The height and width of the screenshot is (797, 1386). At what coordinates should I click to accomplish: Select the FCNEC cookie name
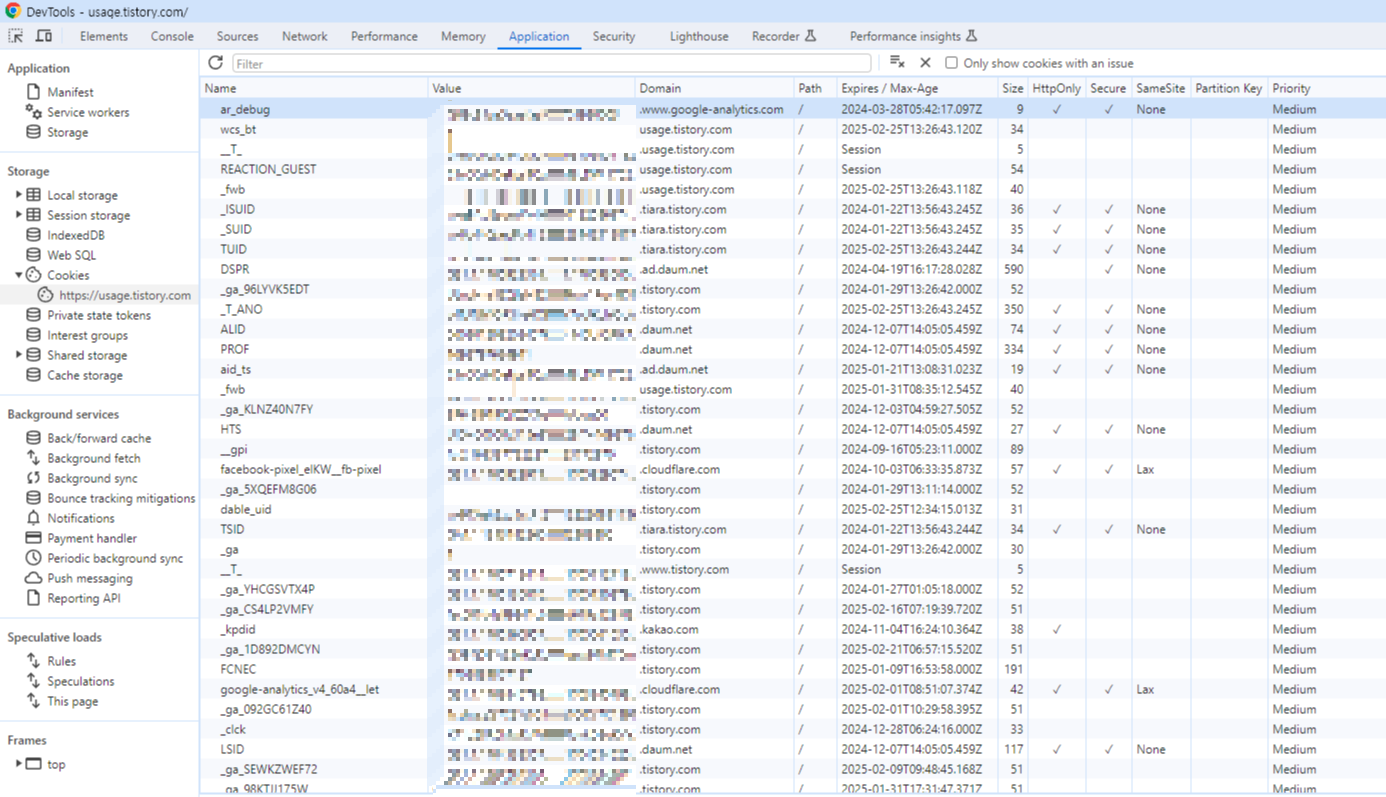coord(238,669)
